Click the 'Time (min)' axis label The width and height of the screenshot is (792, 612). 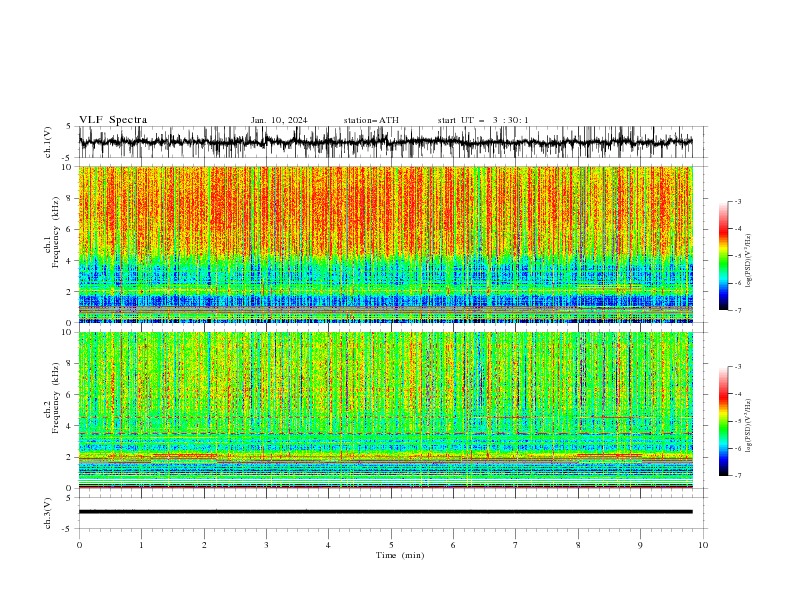[400, 555]
